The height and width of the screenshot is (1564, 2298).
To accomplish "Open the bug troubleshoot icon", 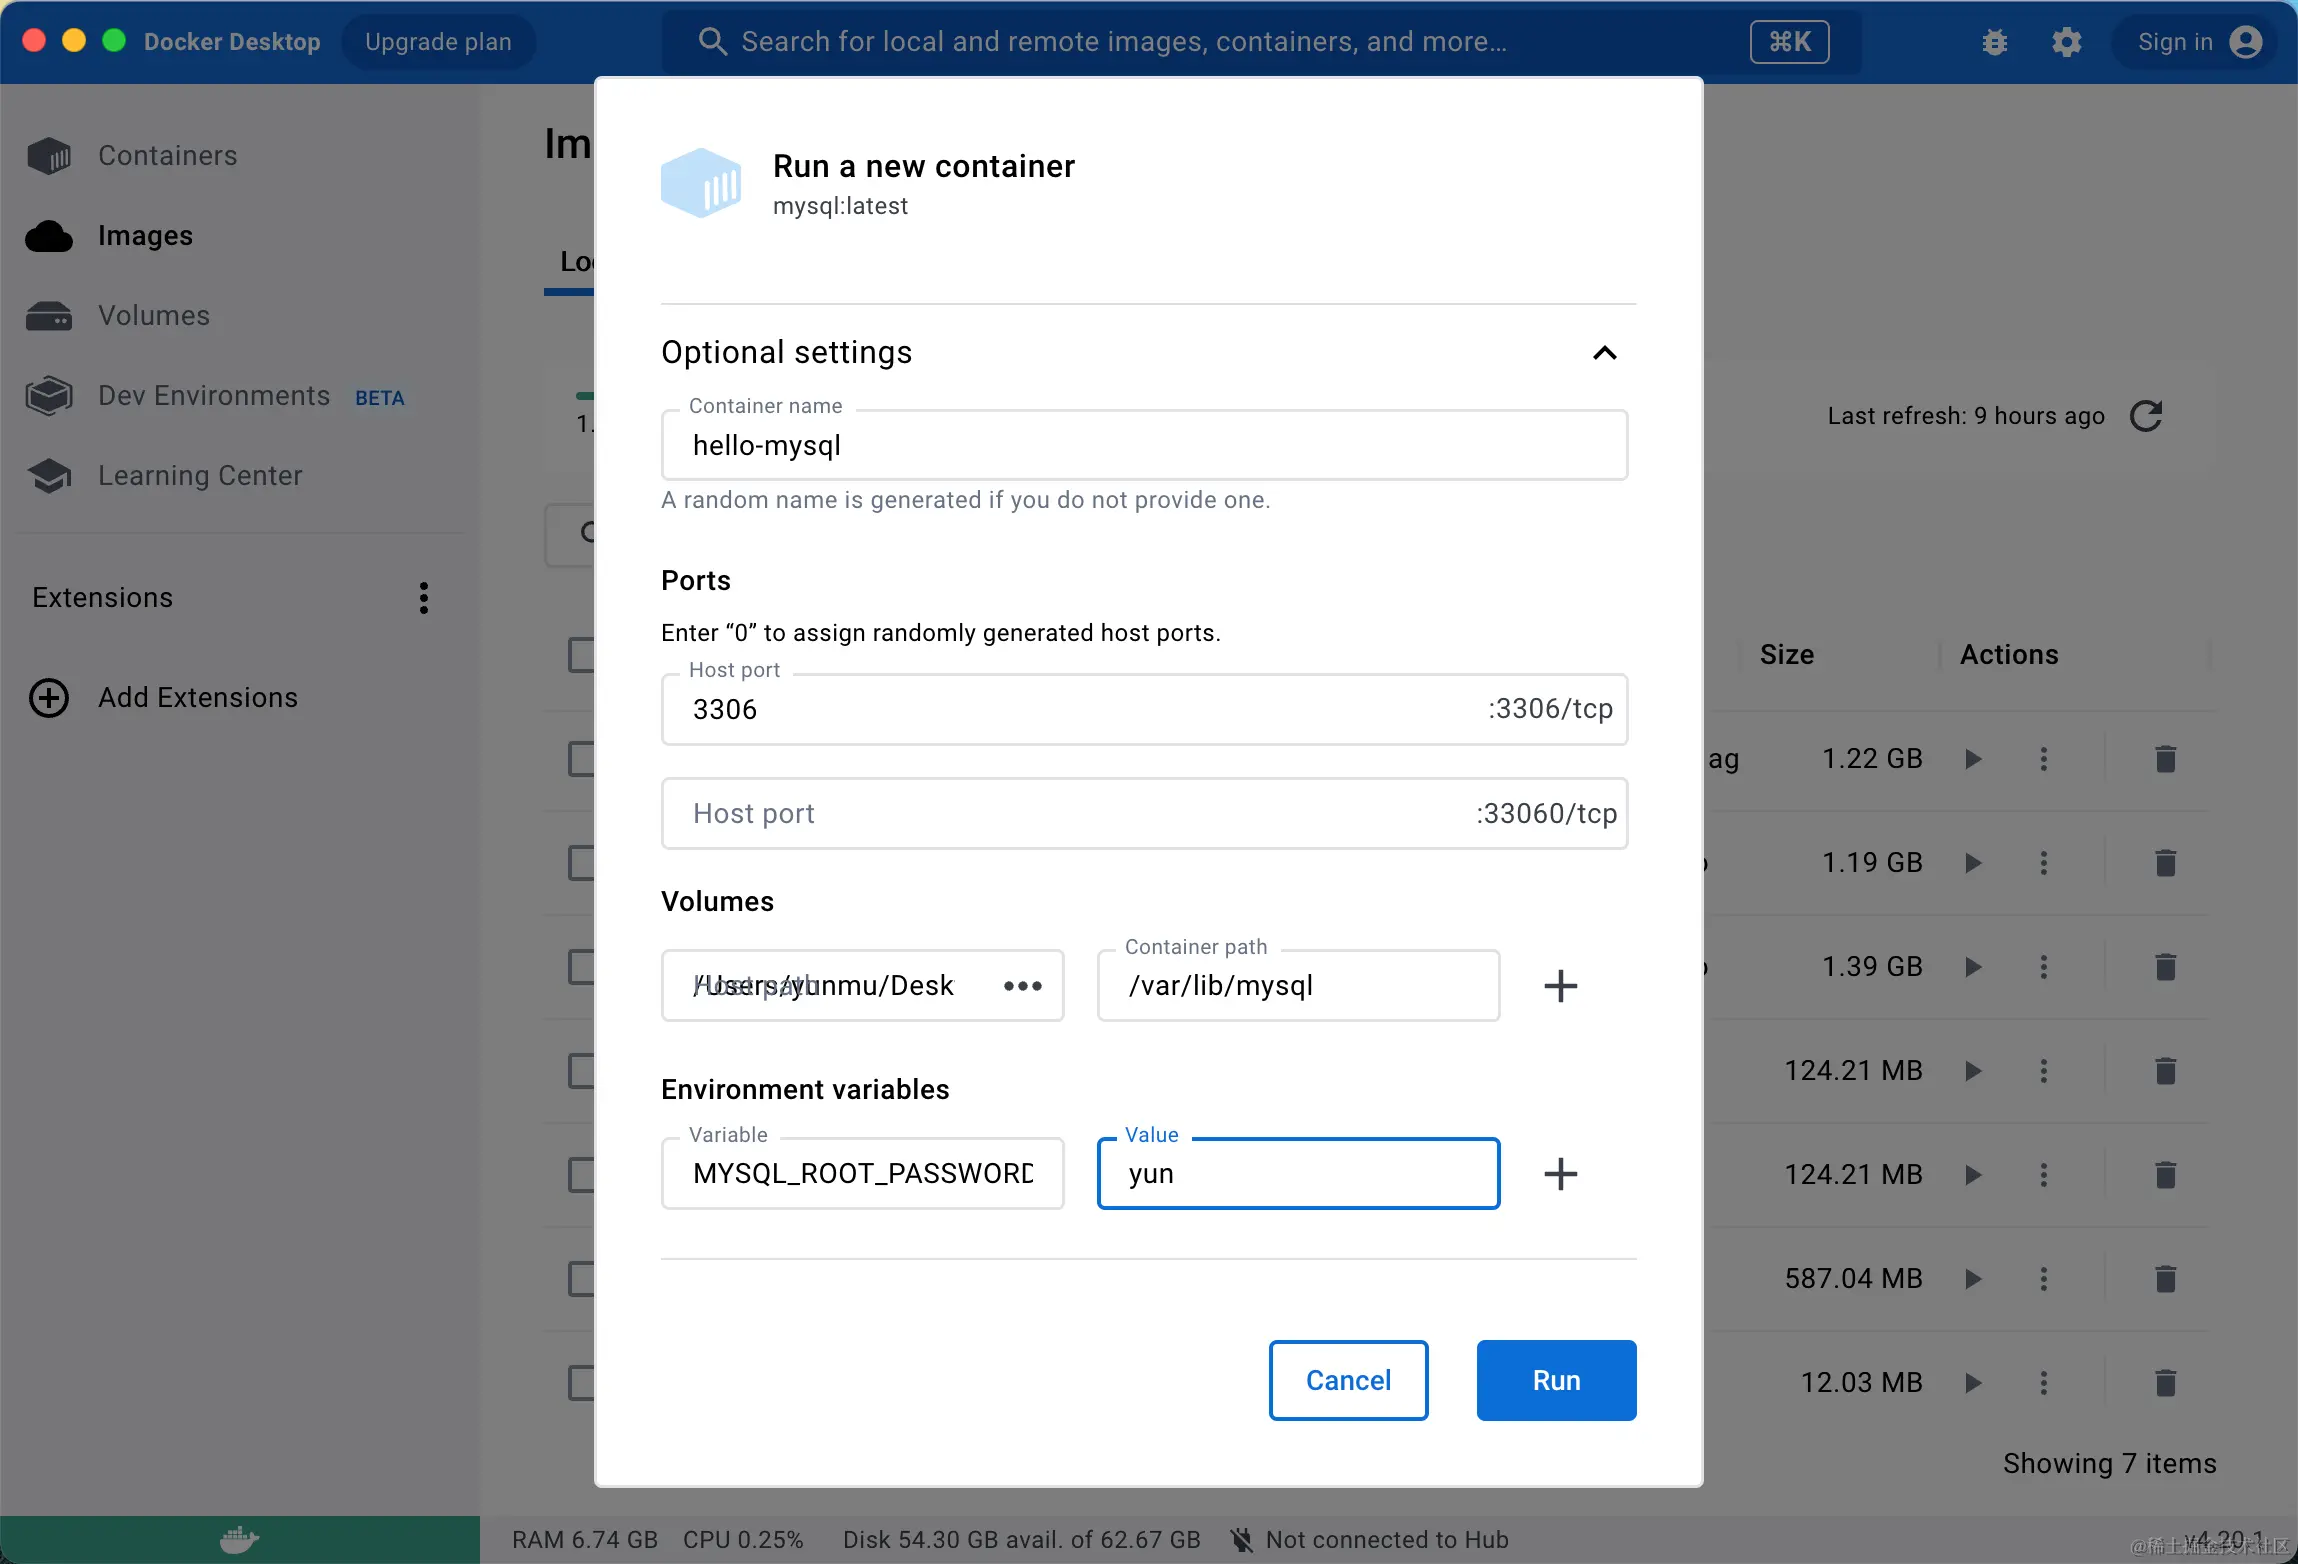I will coord(1994,42).
